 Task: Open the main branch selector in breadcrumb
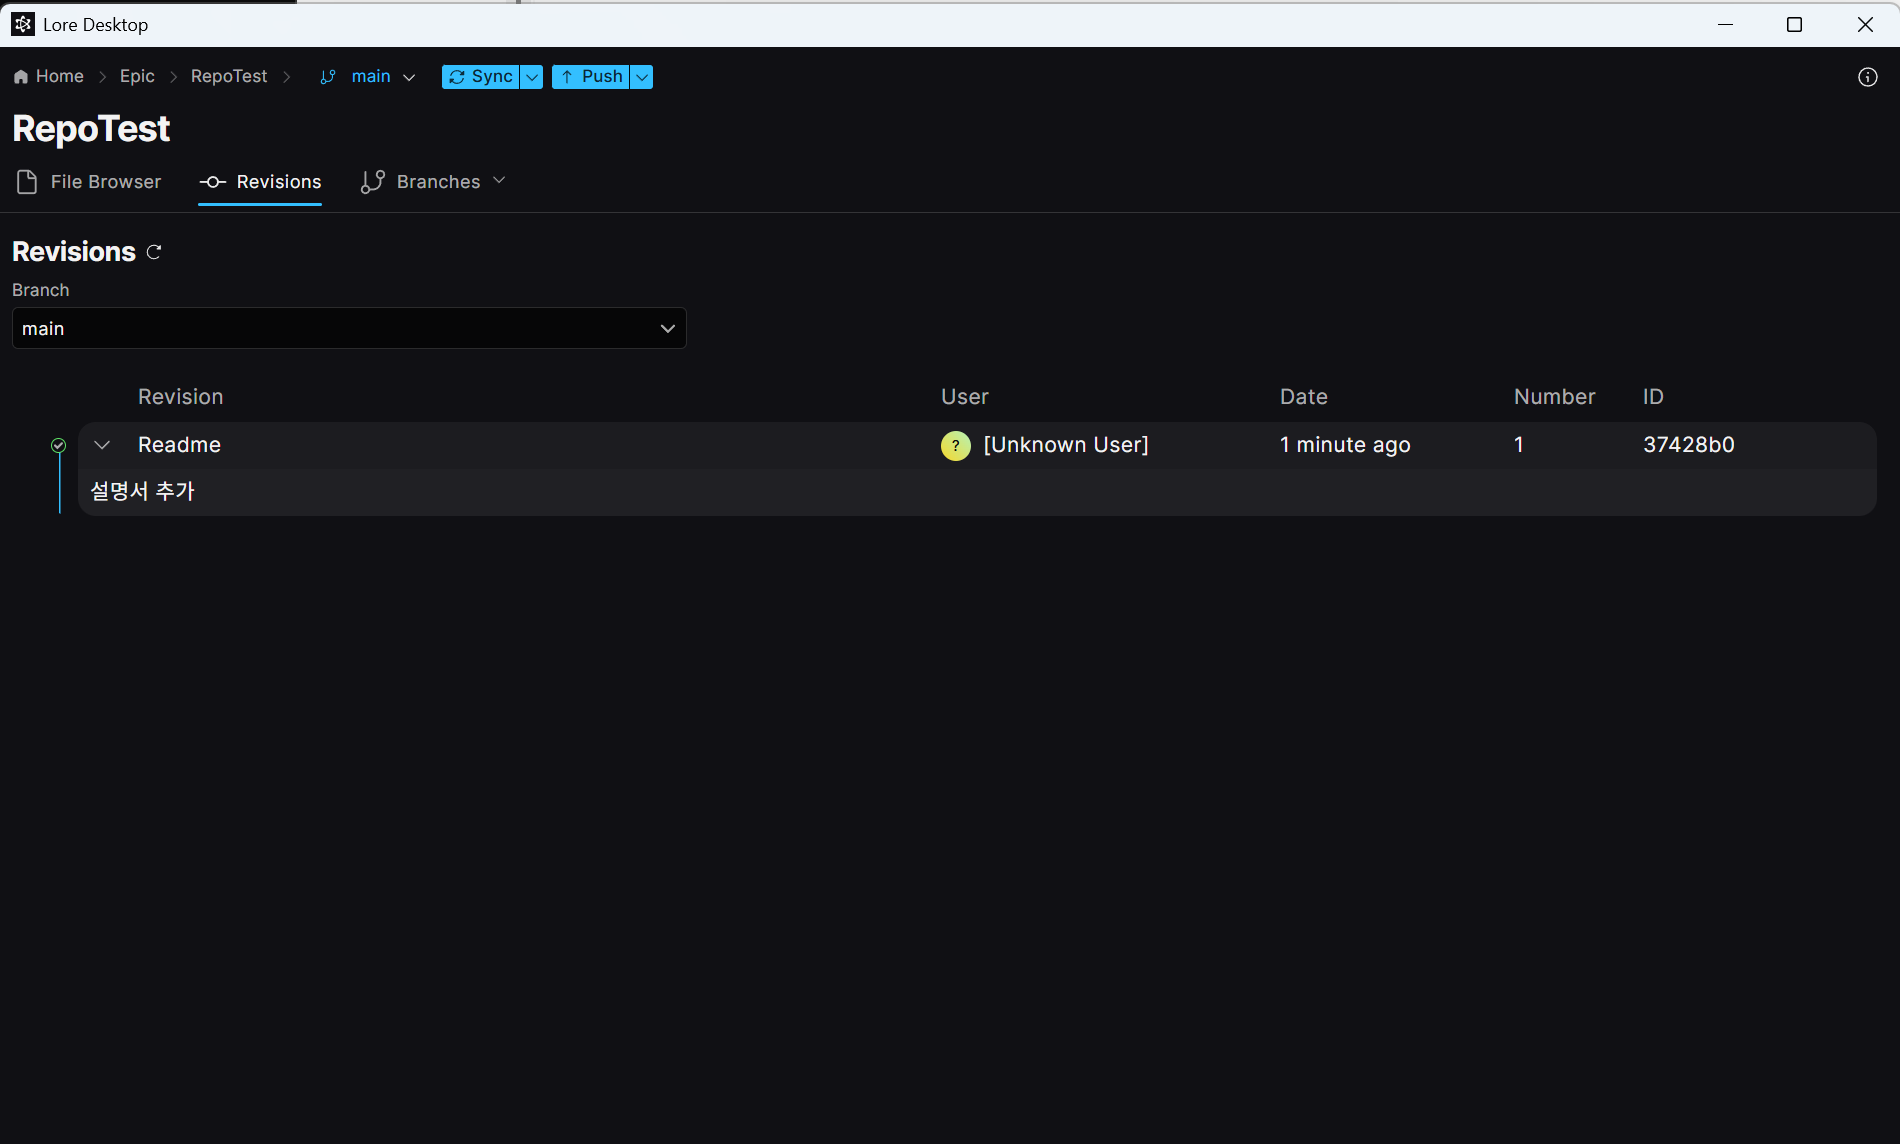[368, 77]
